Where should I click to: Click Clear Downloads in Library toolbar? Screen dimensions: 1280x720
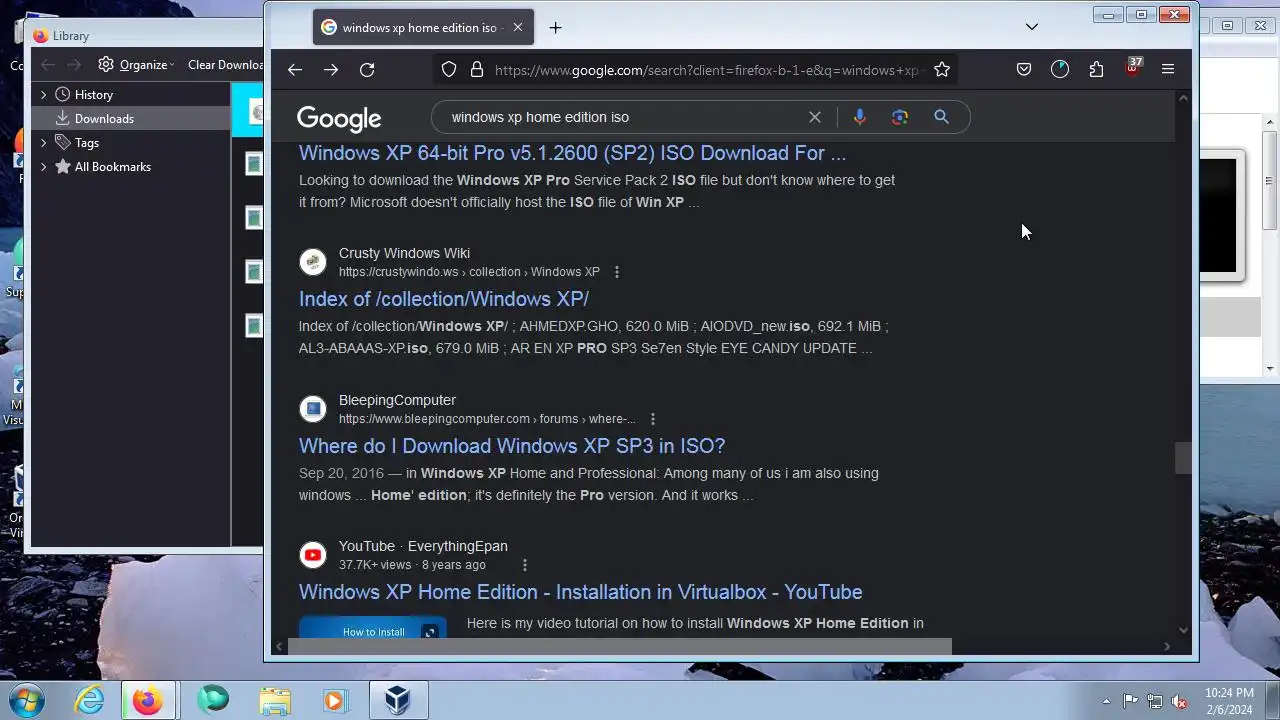[226, 65]
